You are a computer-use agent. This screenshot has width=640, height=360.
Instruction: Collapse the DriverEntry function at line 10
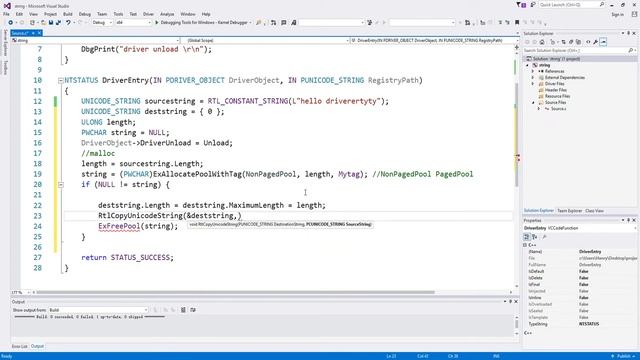tap(60, 80)
